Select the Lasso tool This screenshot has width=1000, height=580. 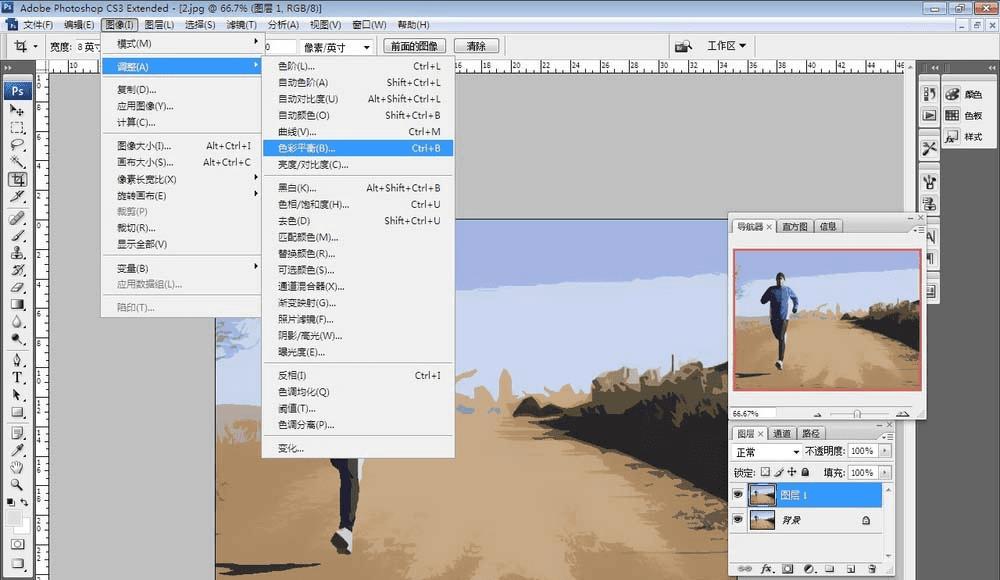pyautogui.click(x=17, y=145)
